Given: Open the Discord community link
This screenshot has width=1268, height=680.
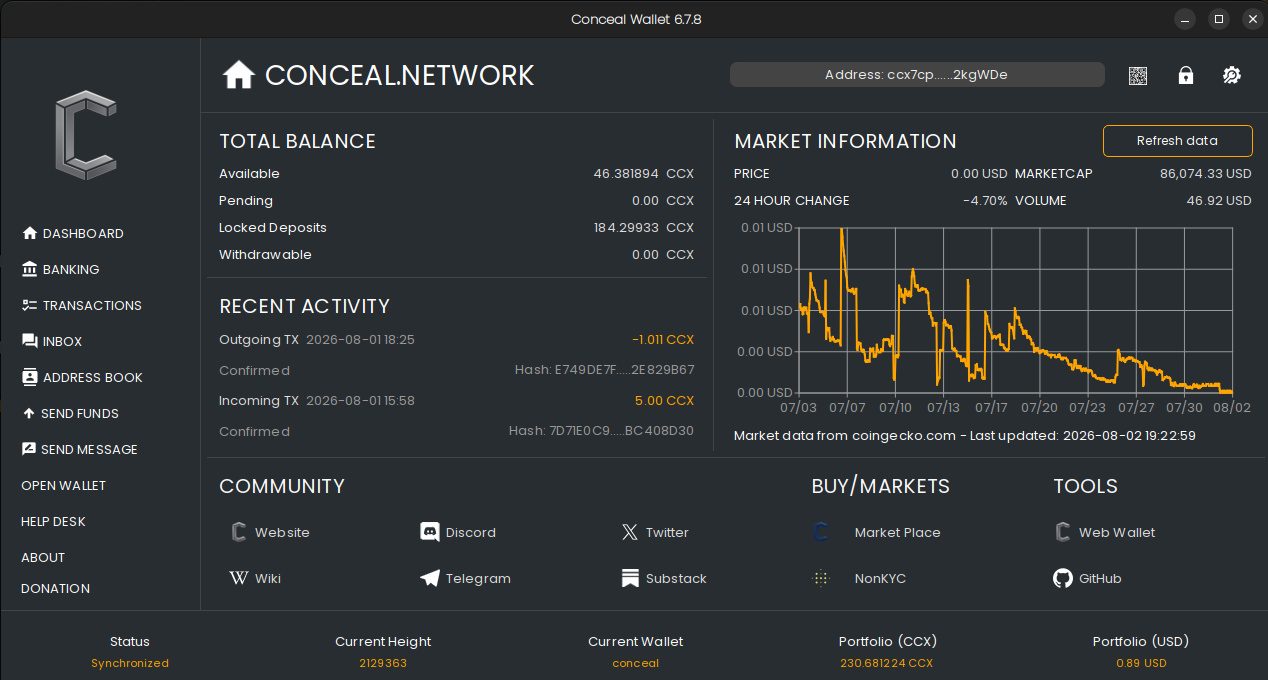Looking at the screenshot, I should [x=471, y=532].
